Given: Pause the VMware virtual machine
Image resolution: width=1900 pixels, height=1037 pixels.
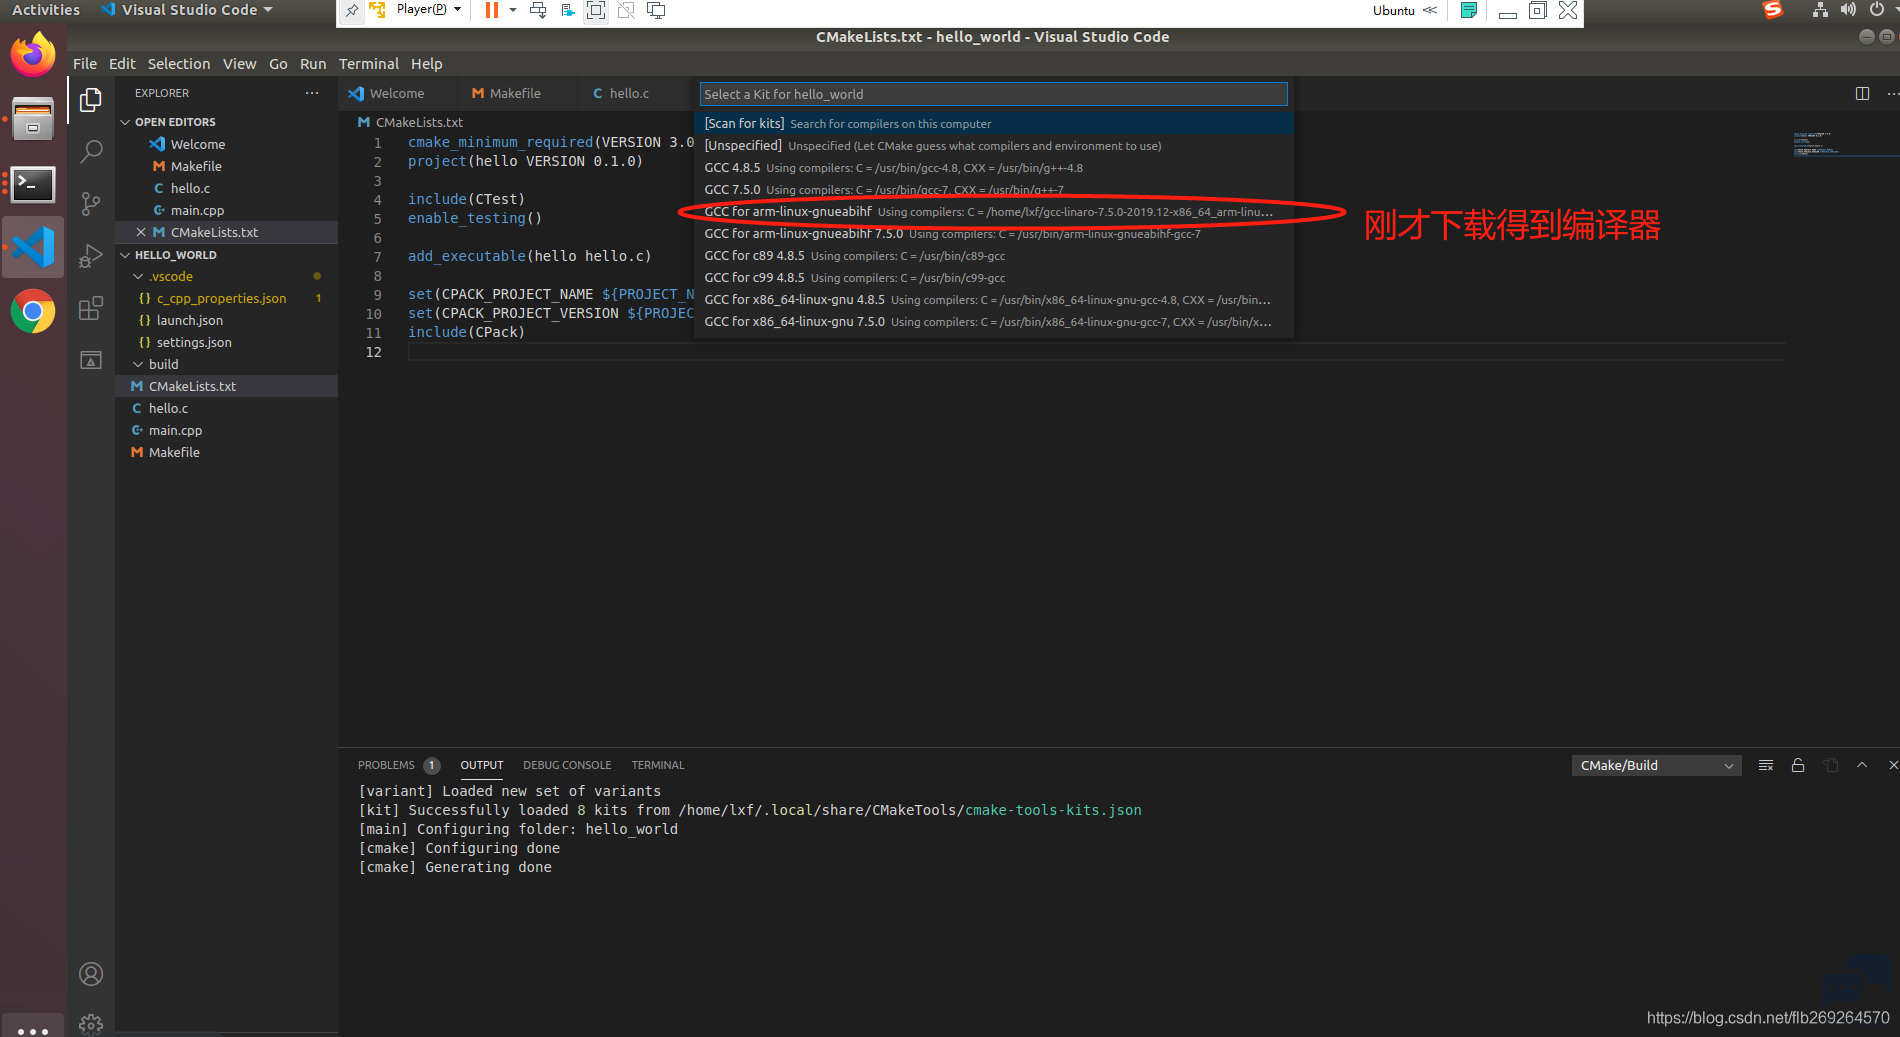Looking at the screenshot, I should [491, 10].
